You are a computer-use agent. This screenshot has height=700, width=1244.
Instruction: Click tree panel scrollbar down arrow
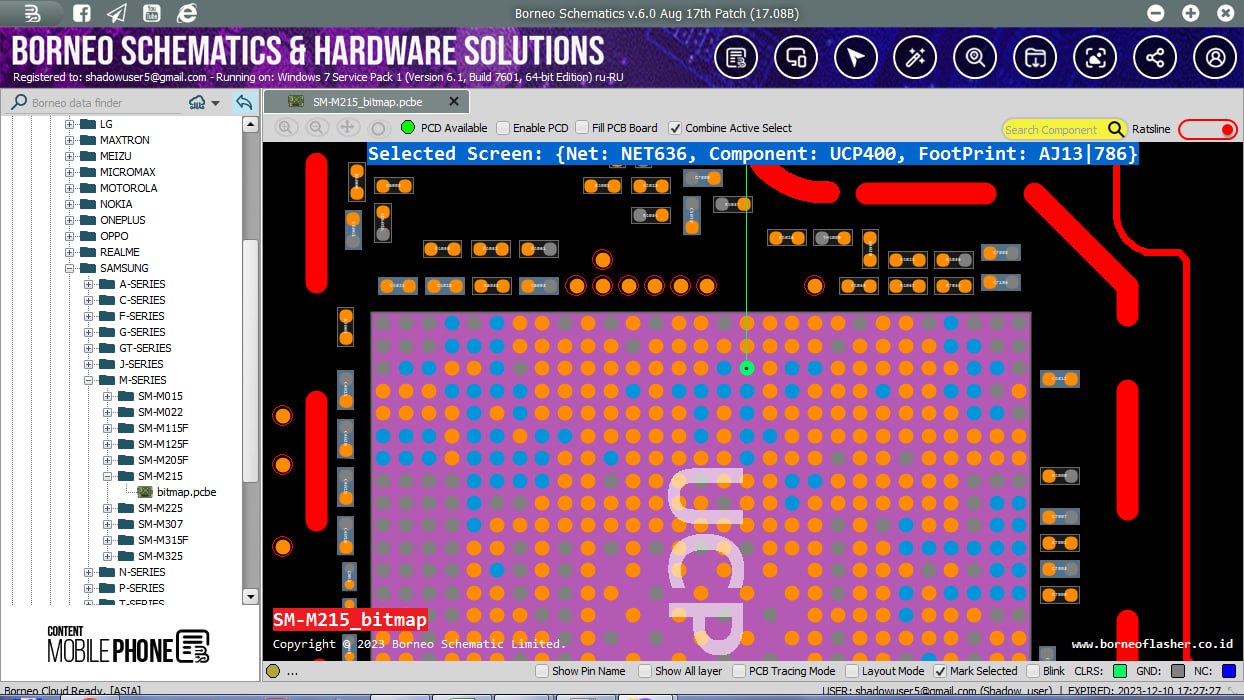coord(250,596)
